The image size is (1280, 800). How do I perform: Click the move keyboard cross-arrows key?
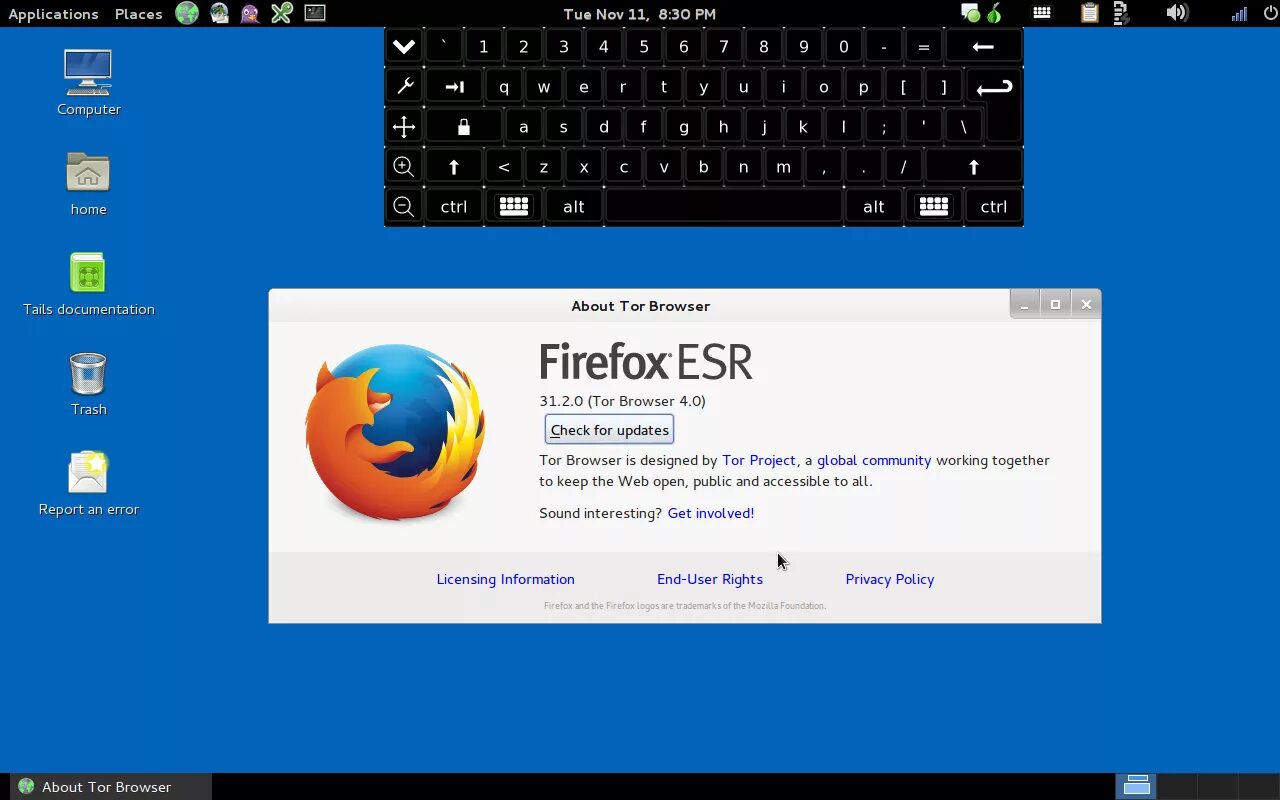pyautogui.click(x=404, y=126)
